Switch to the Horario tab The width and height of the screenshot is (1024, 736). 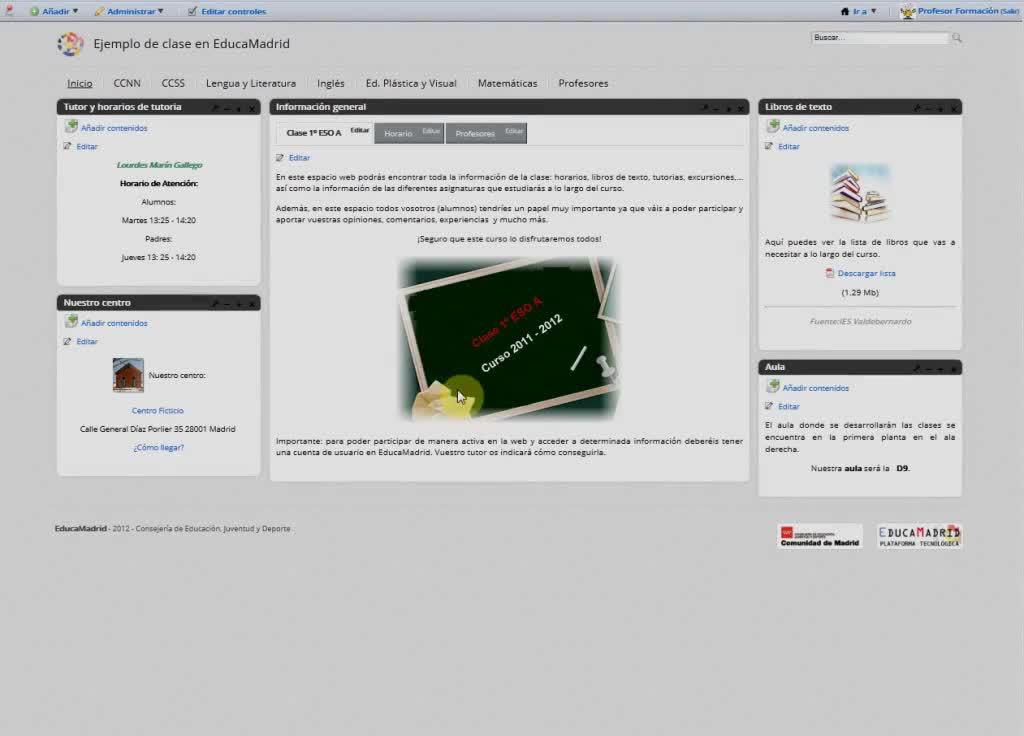pyautogui.click(x=398, y=133)
